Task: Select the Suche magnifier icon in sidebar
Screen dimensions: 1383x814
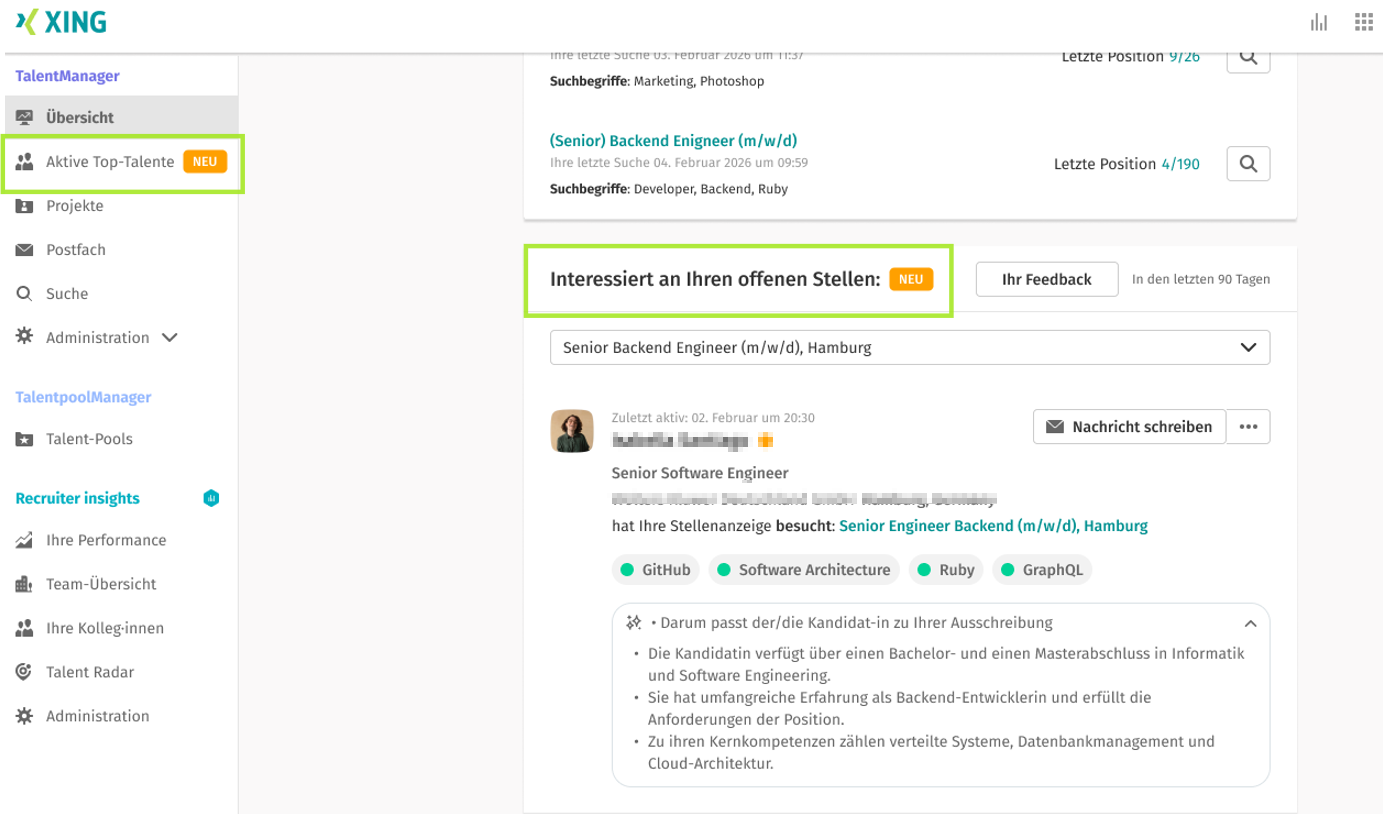Action: coord(24,293)
